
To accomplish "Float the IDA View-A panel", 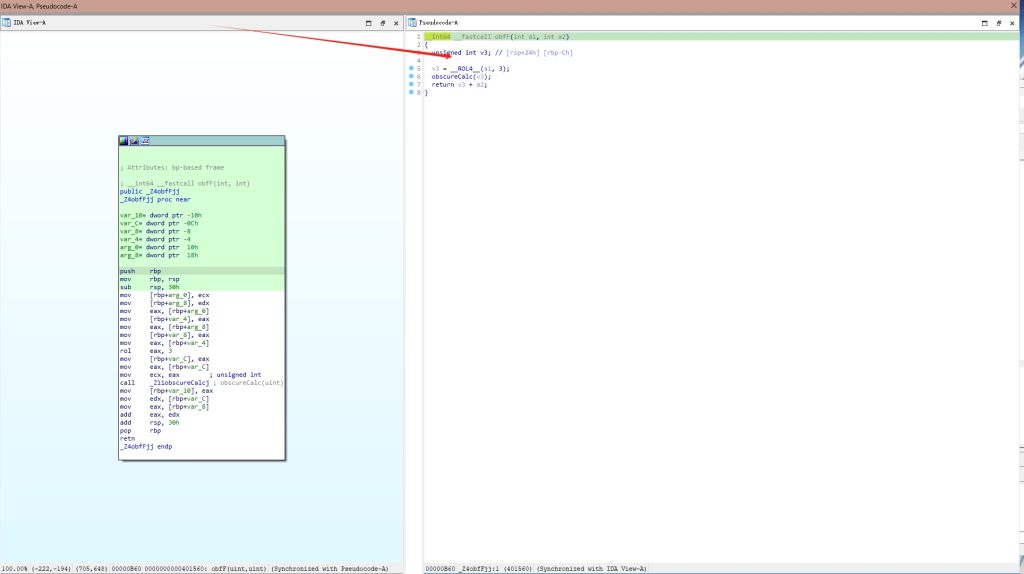I will [x=383, y=23].
